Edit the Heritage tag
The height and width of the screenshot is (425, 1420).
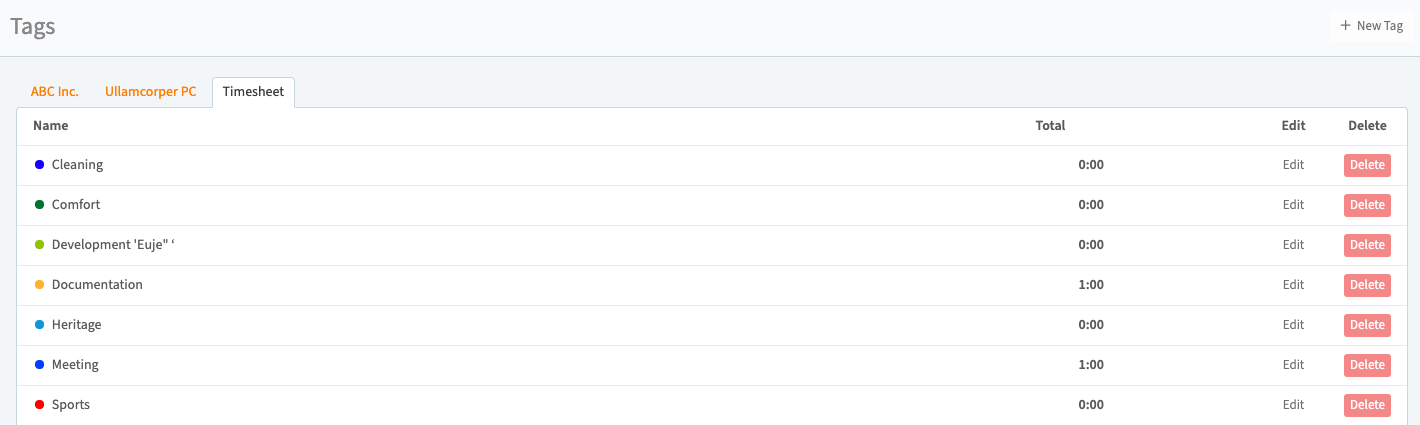[x=1293, y=325]
